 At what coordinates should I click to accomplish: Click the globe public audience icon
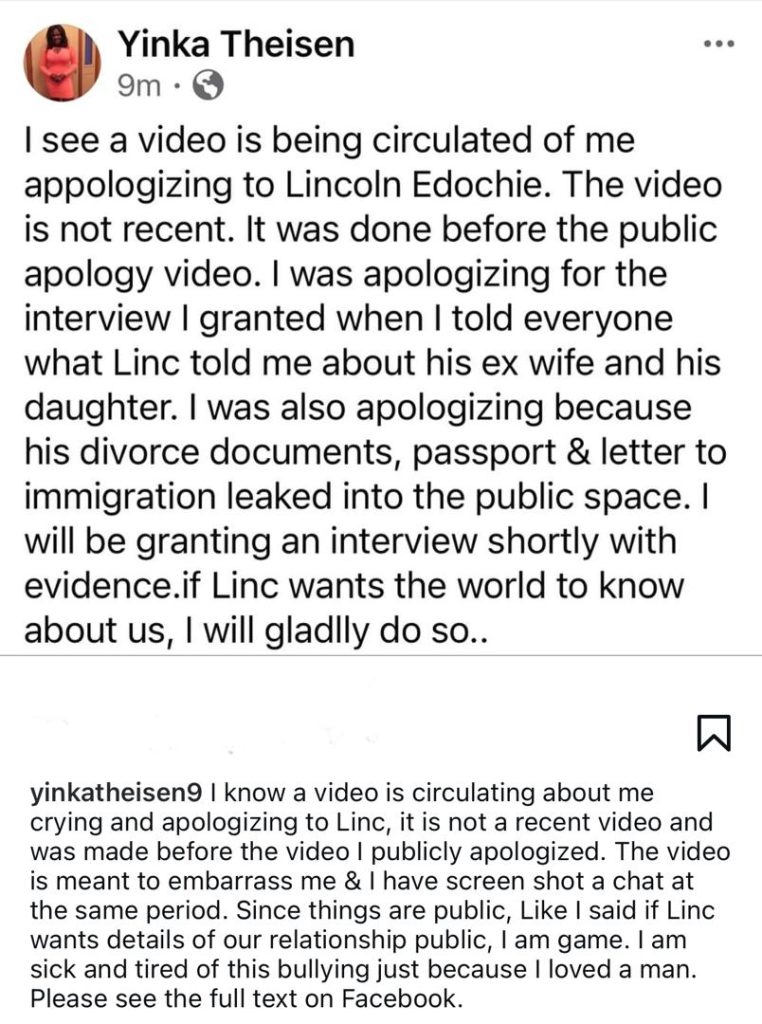(207, 88)
